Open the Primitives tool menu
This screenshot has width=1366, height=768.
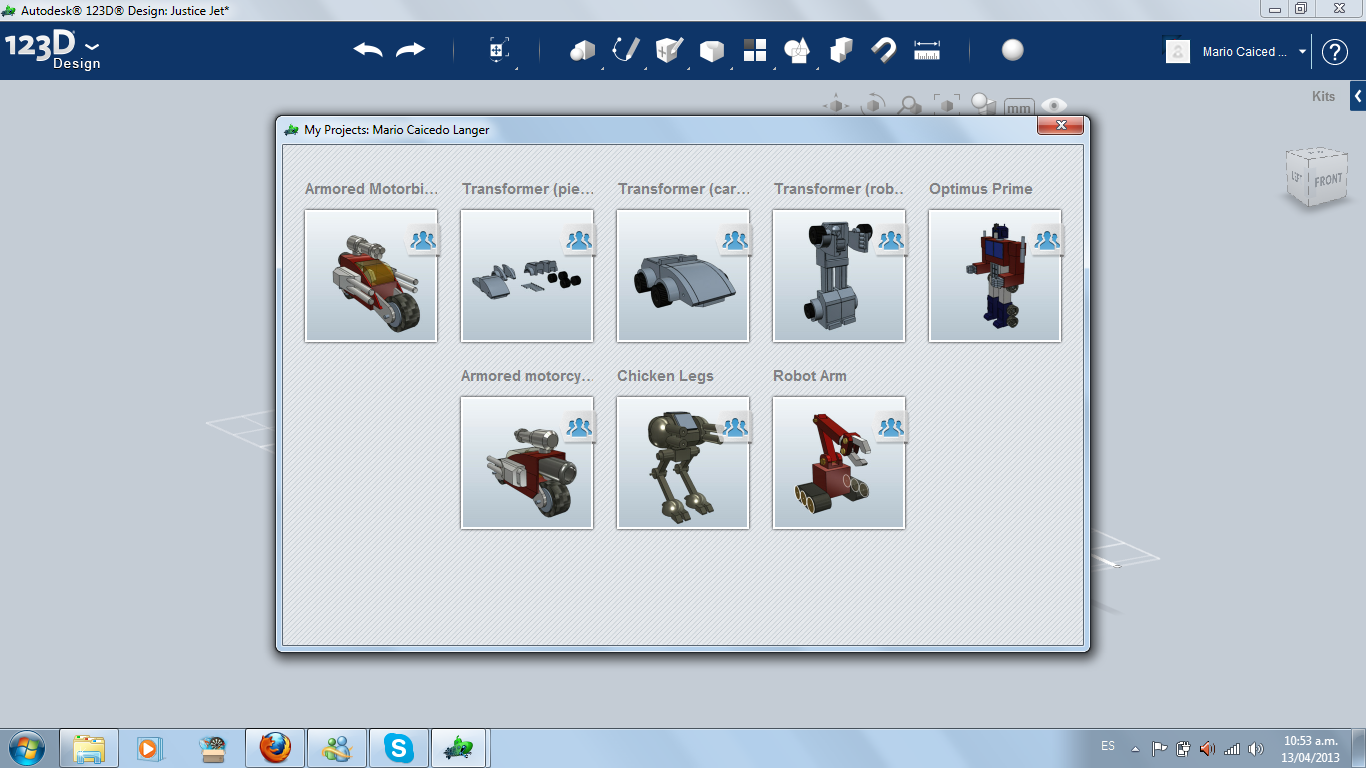pyautogui.click(x=582, y=51)
